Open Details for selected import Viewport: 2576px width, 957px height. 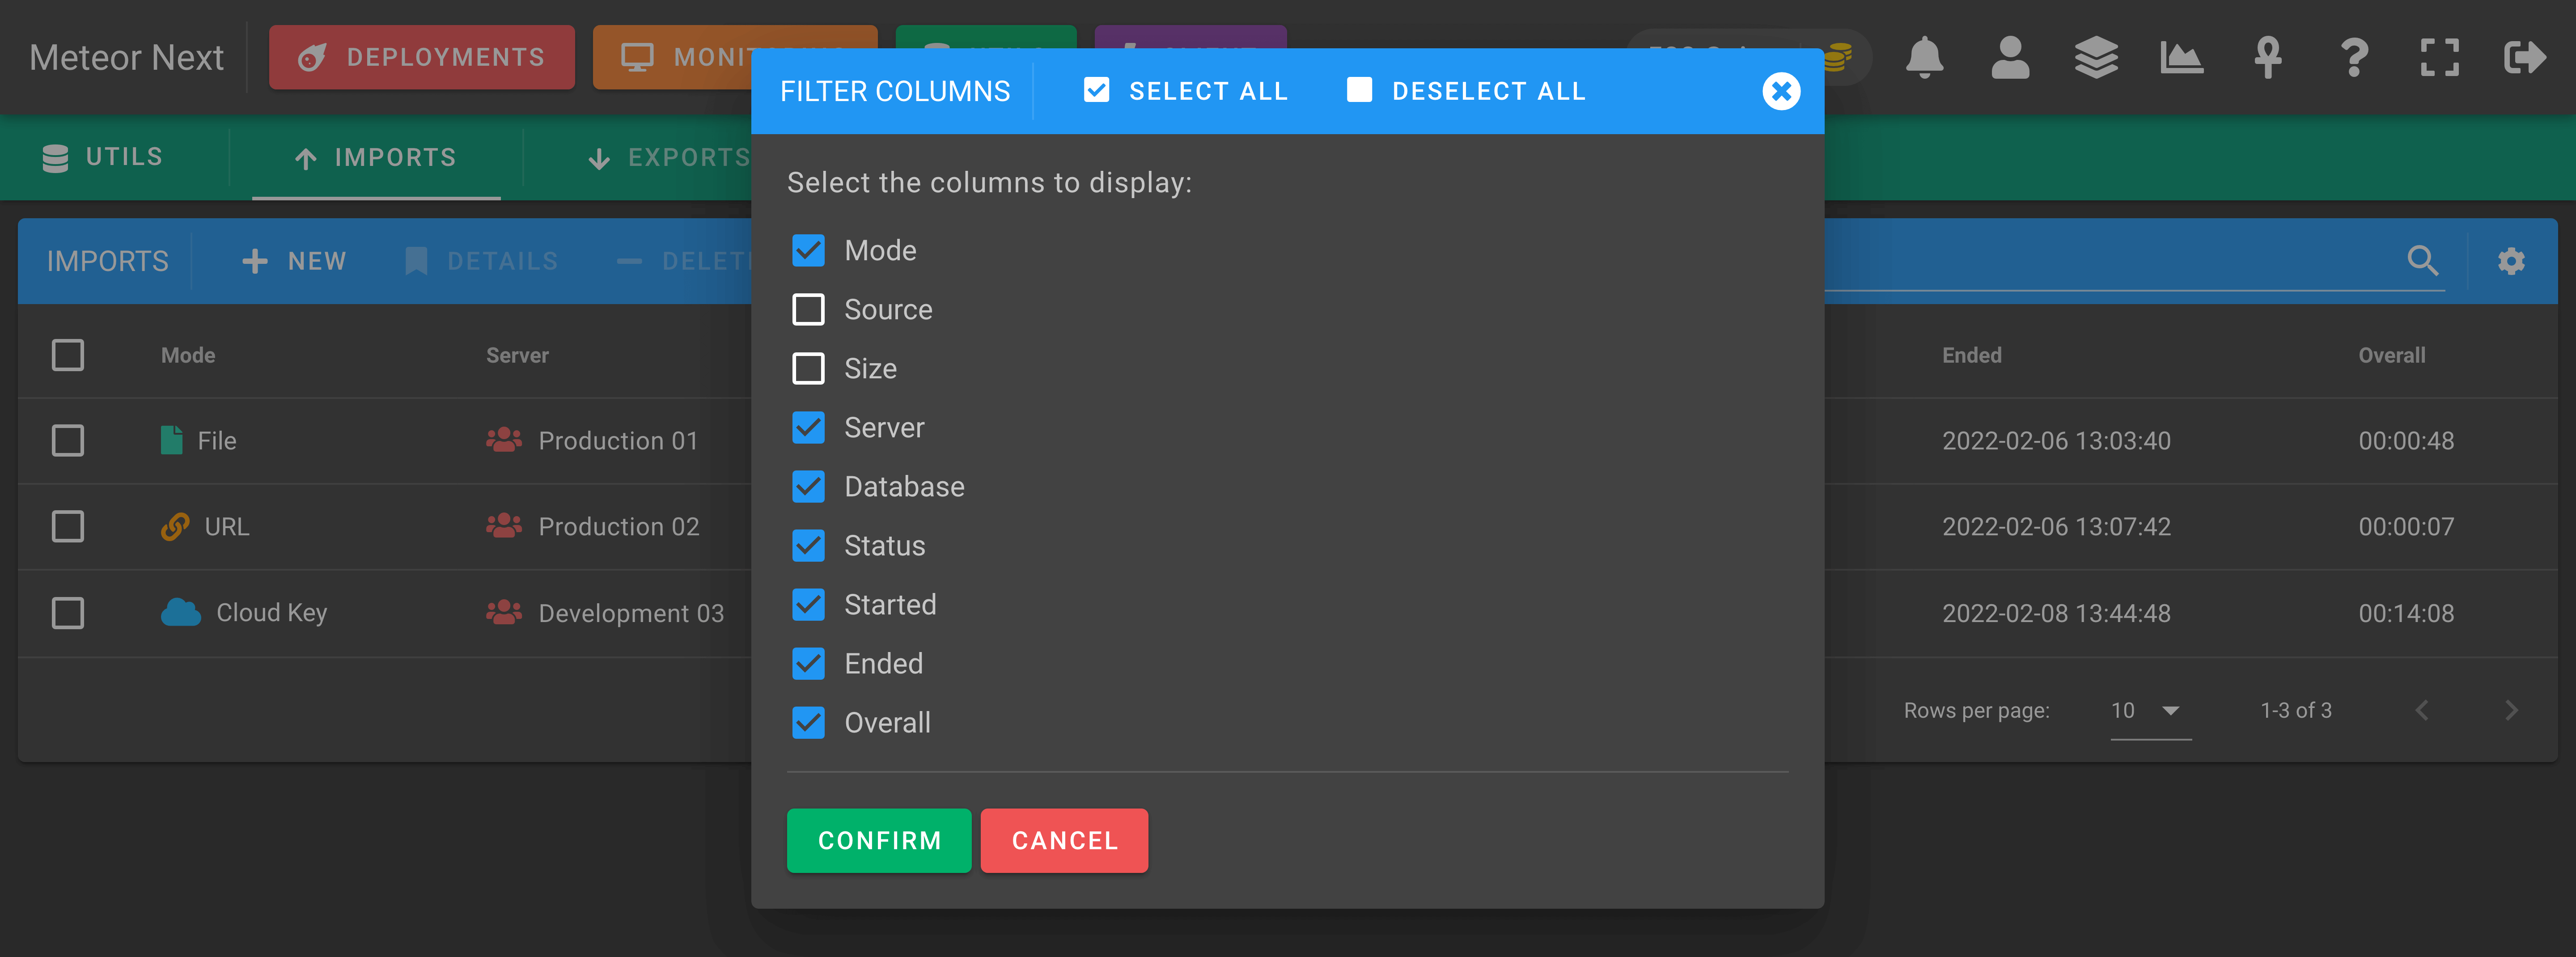(482, 261)
